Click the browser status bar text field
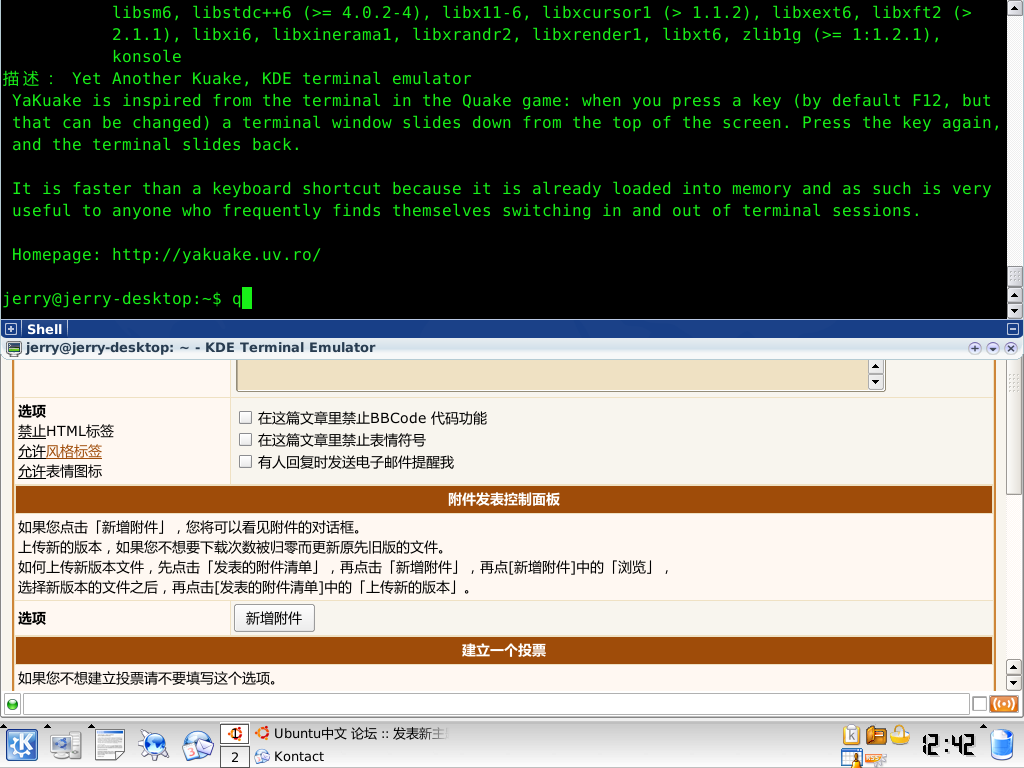Screen dimensions: 1024x768 [x=496, y=704]
